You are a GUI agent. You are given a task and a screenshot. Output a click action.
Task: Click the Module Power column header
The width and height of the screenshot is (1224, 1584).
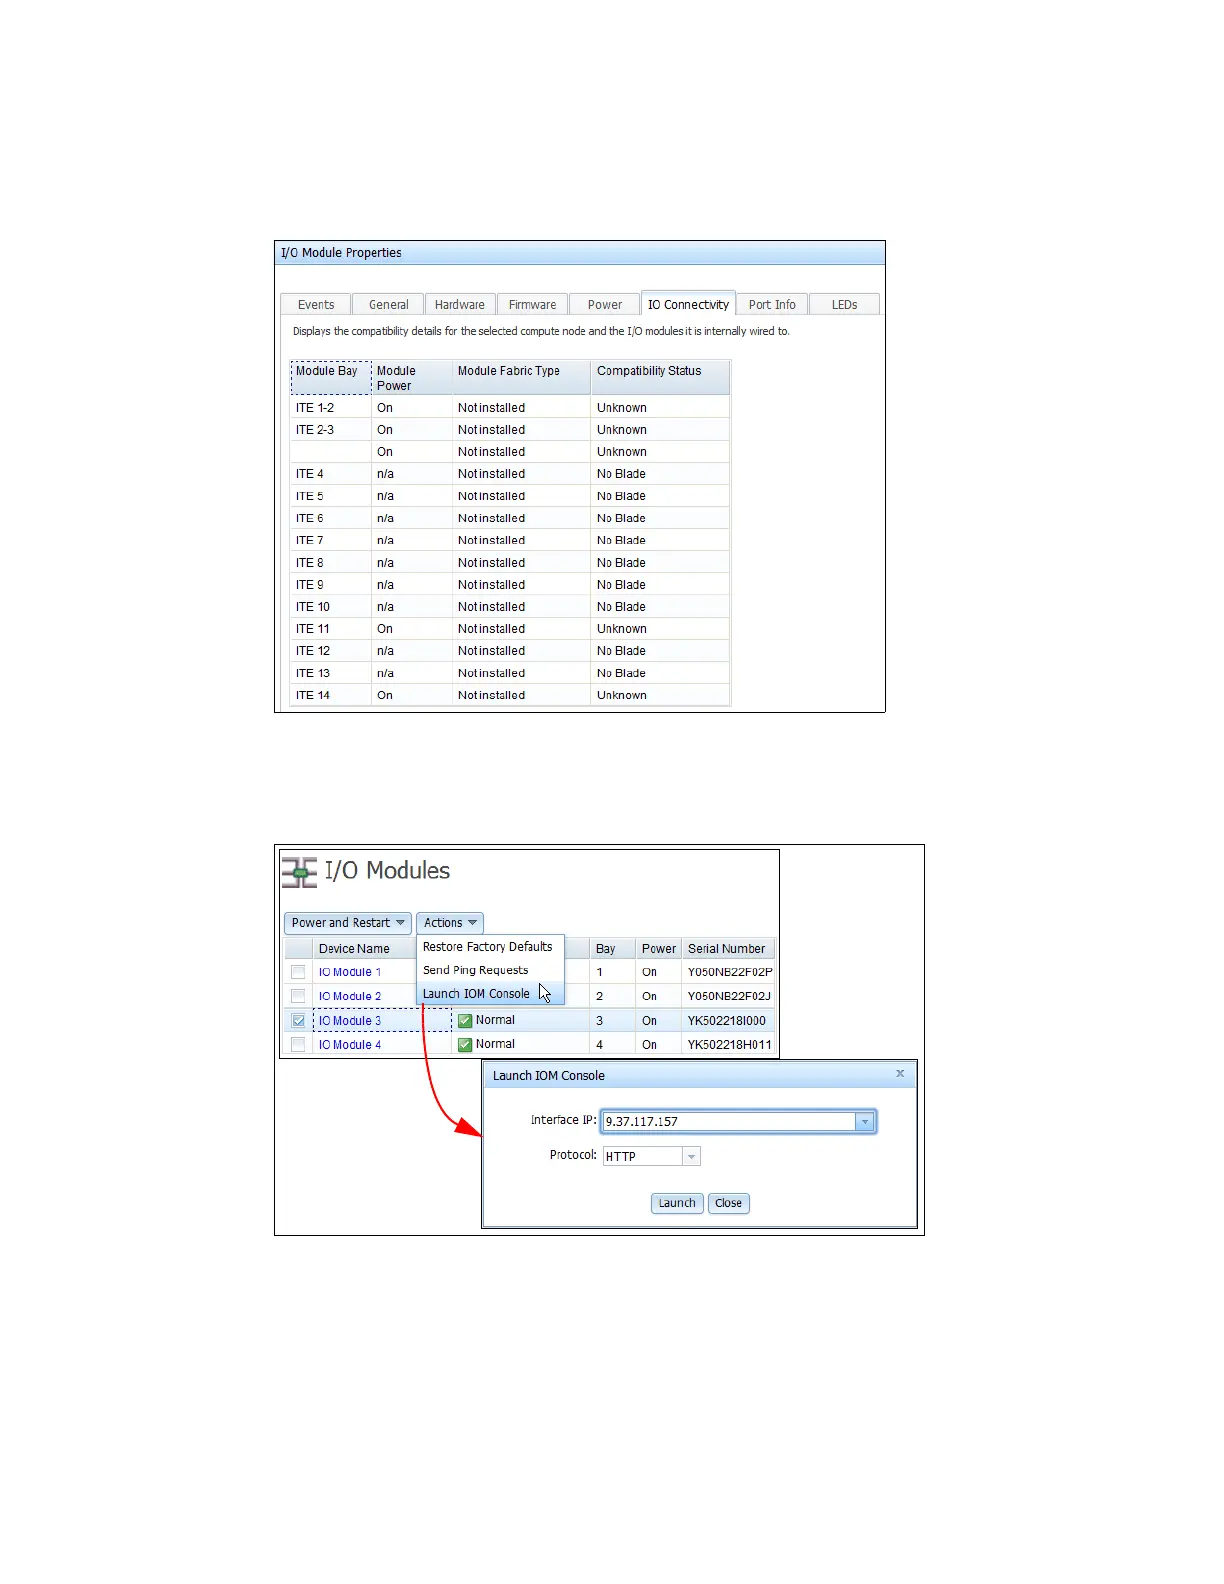tap(411, 378)
